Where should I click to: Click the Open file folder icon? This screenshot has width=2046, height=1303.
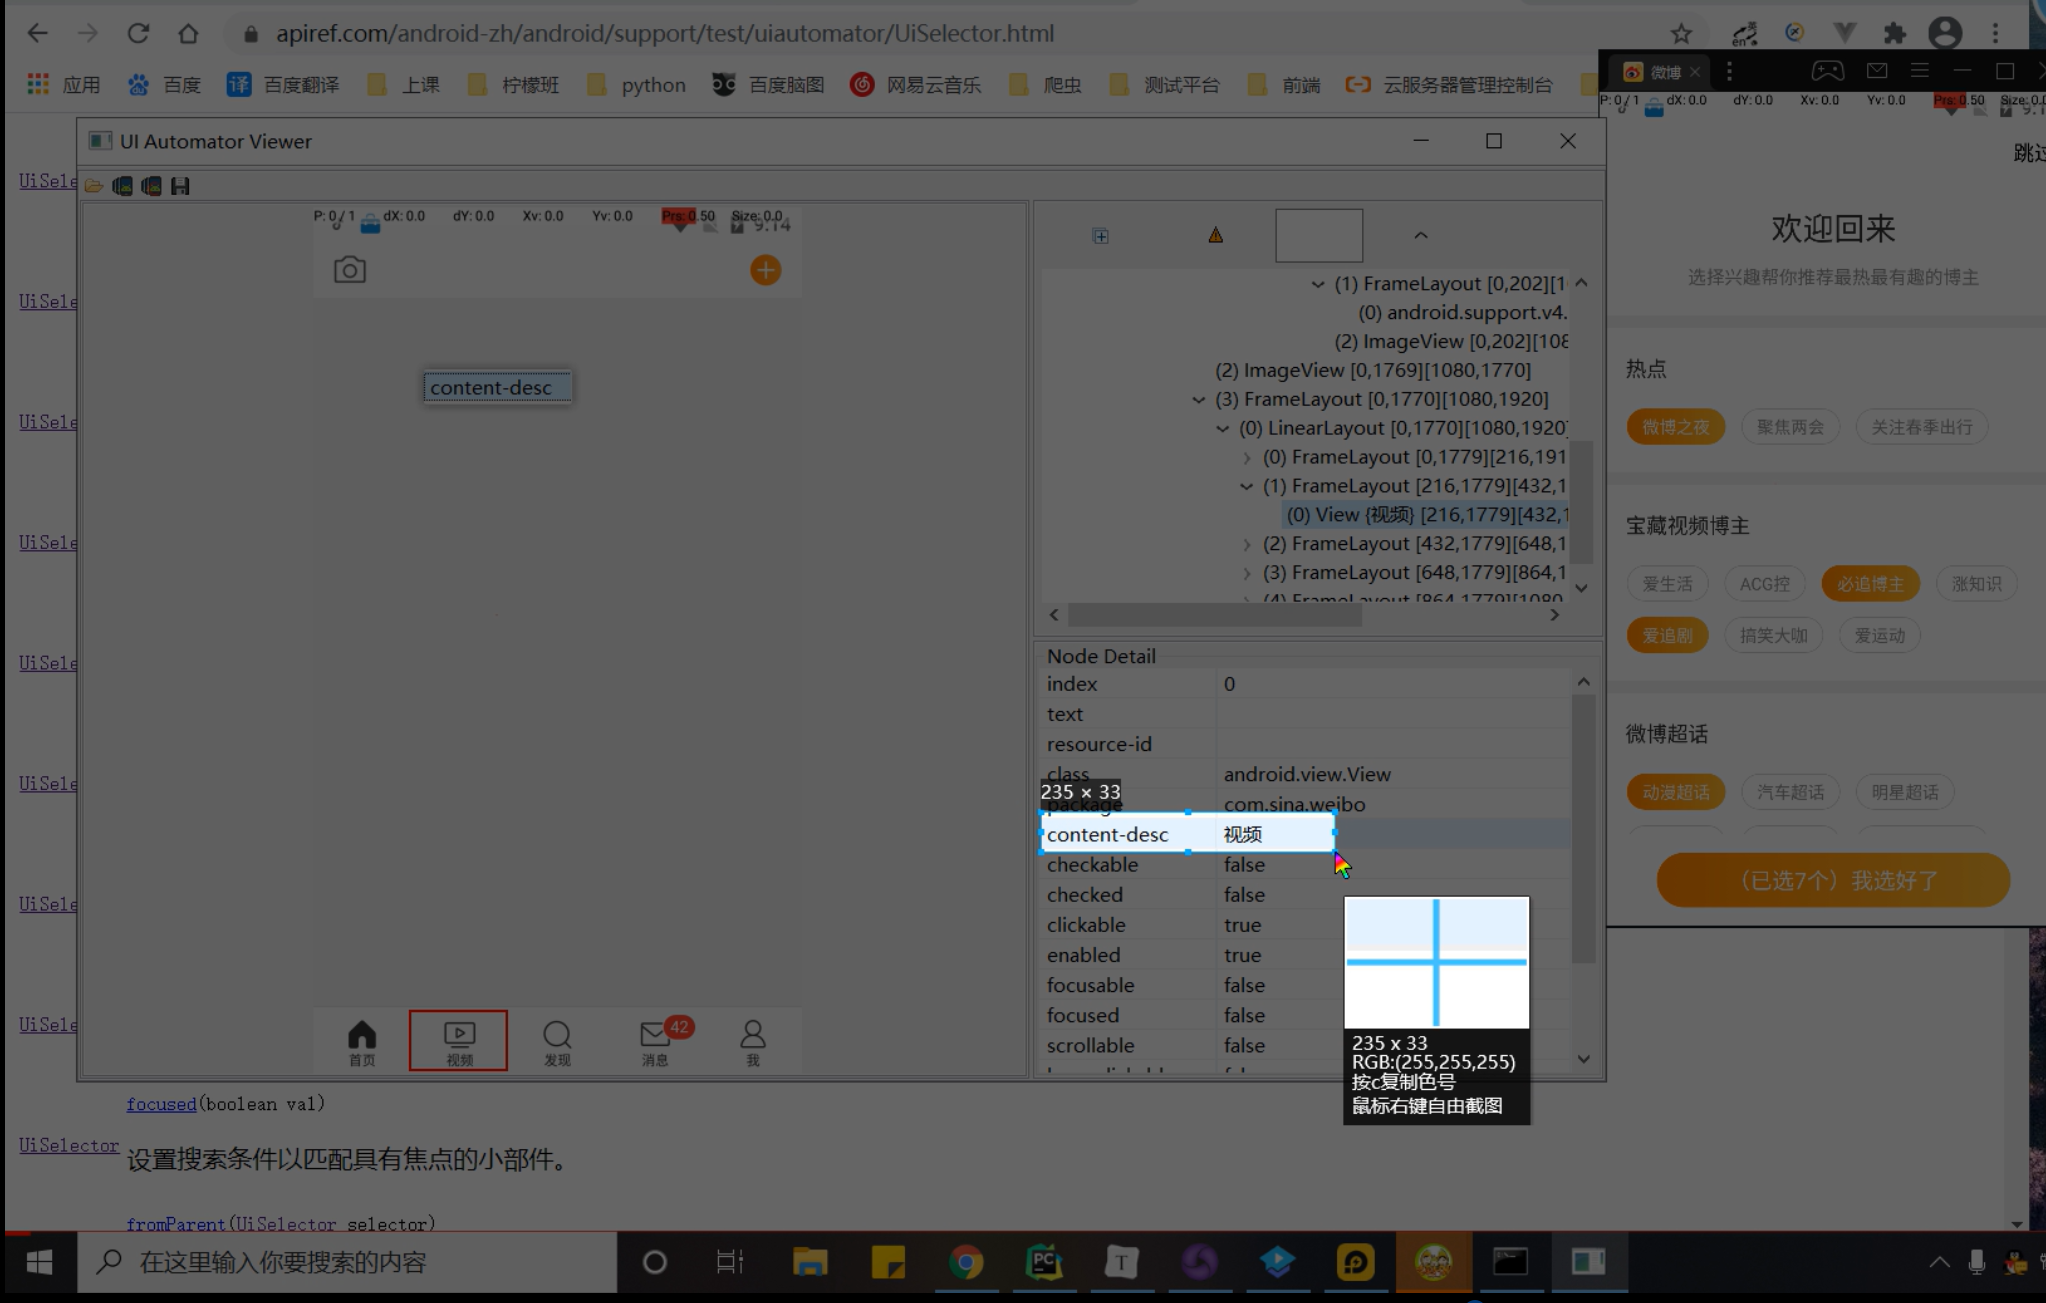point(94,186)
